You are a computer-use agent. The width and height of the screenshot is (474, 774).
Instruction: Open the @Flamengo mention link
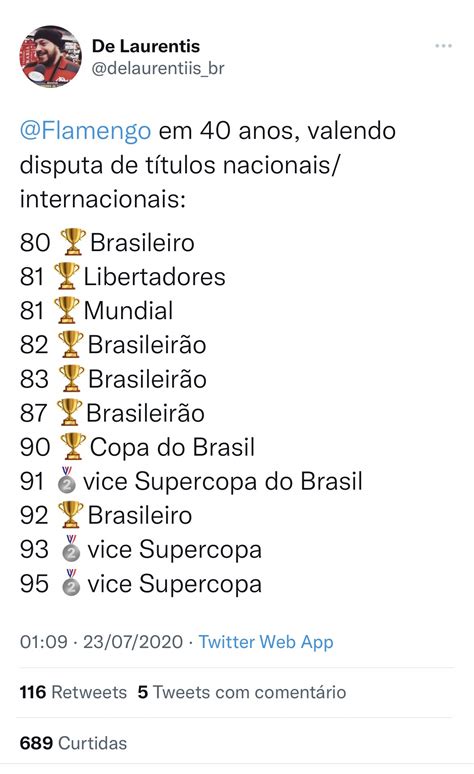(x=85, y=131)
